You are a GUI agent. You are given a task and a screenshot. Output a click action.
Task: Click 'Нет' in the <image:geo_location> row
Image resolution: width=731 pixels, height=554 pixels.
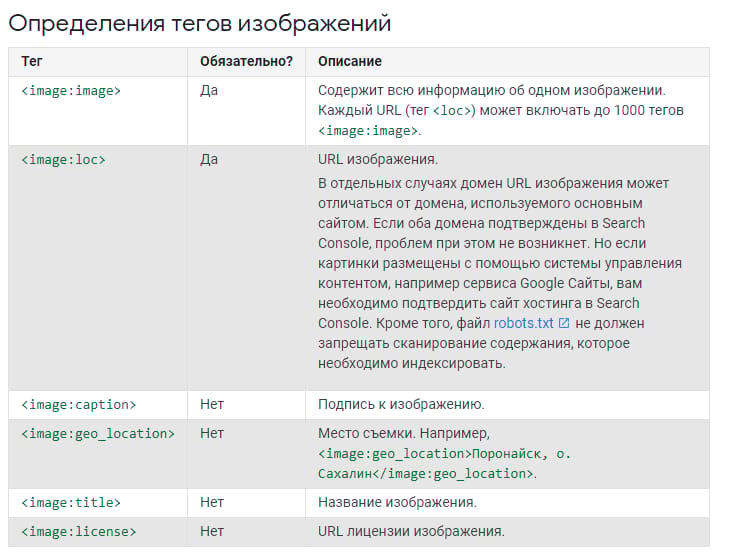(212, 433)
